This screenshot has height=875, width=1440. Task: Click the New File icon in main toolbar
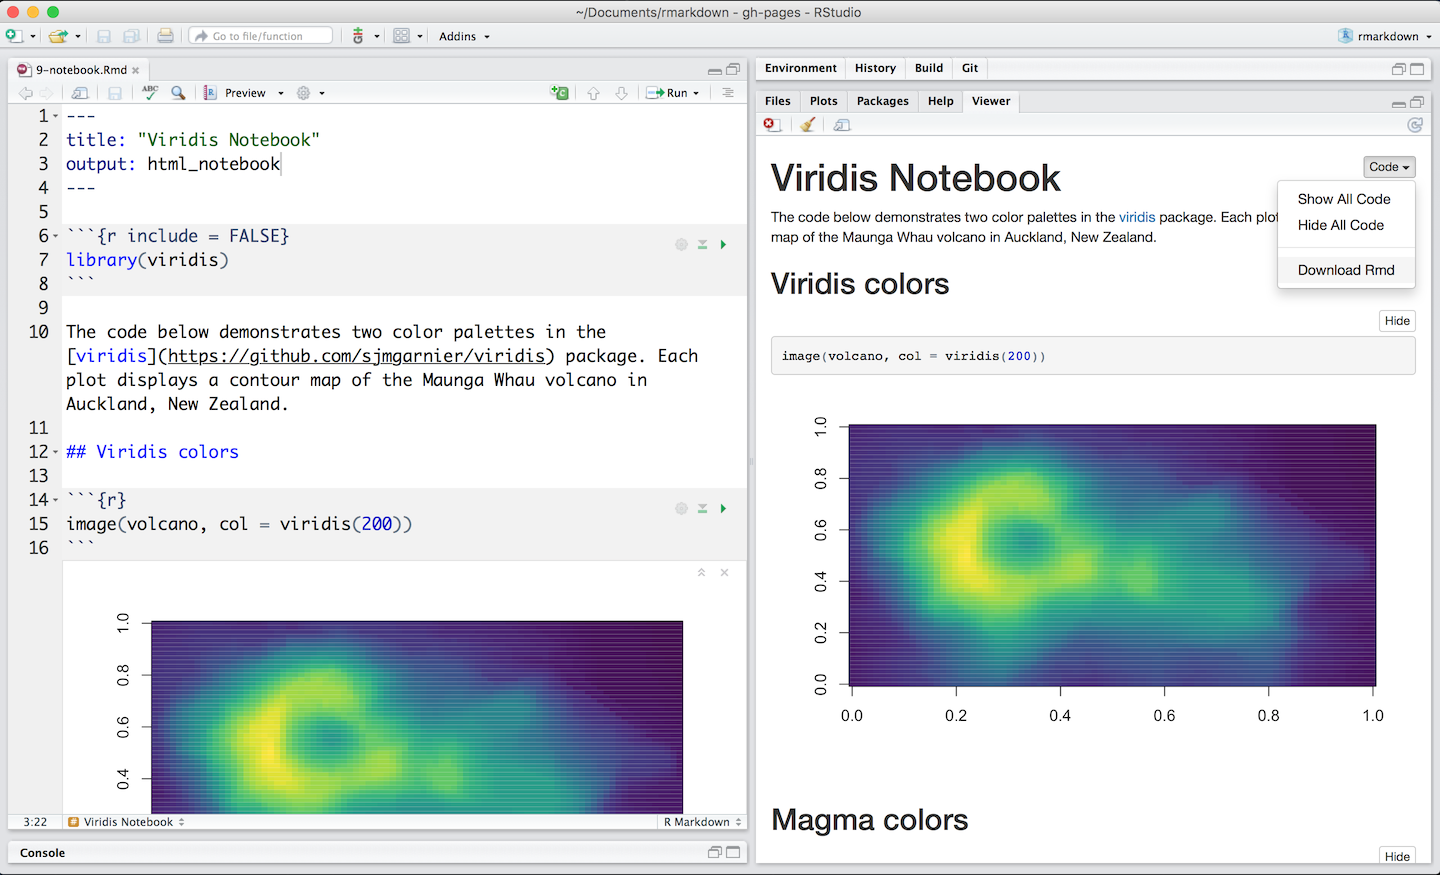point(13,36)
